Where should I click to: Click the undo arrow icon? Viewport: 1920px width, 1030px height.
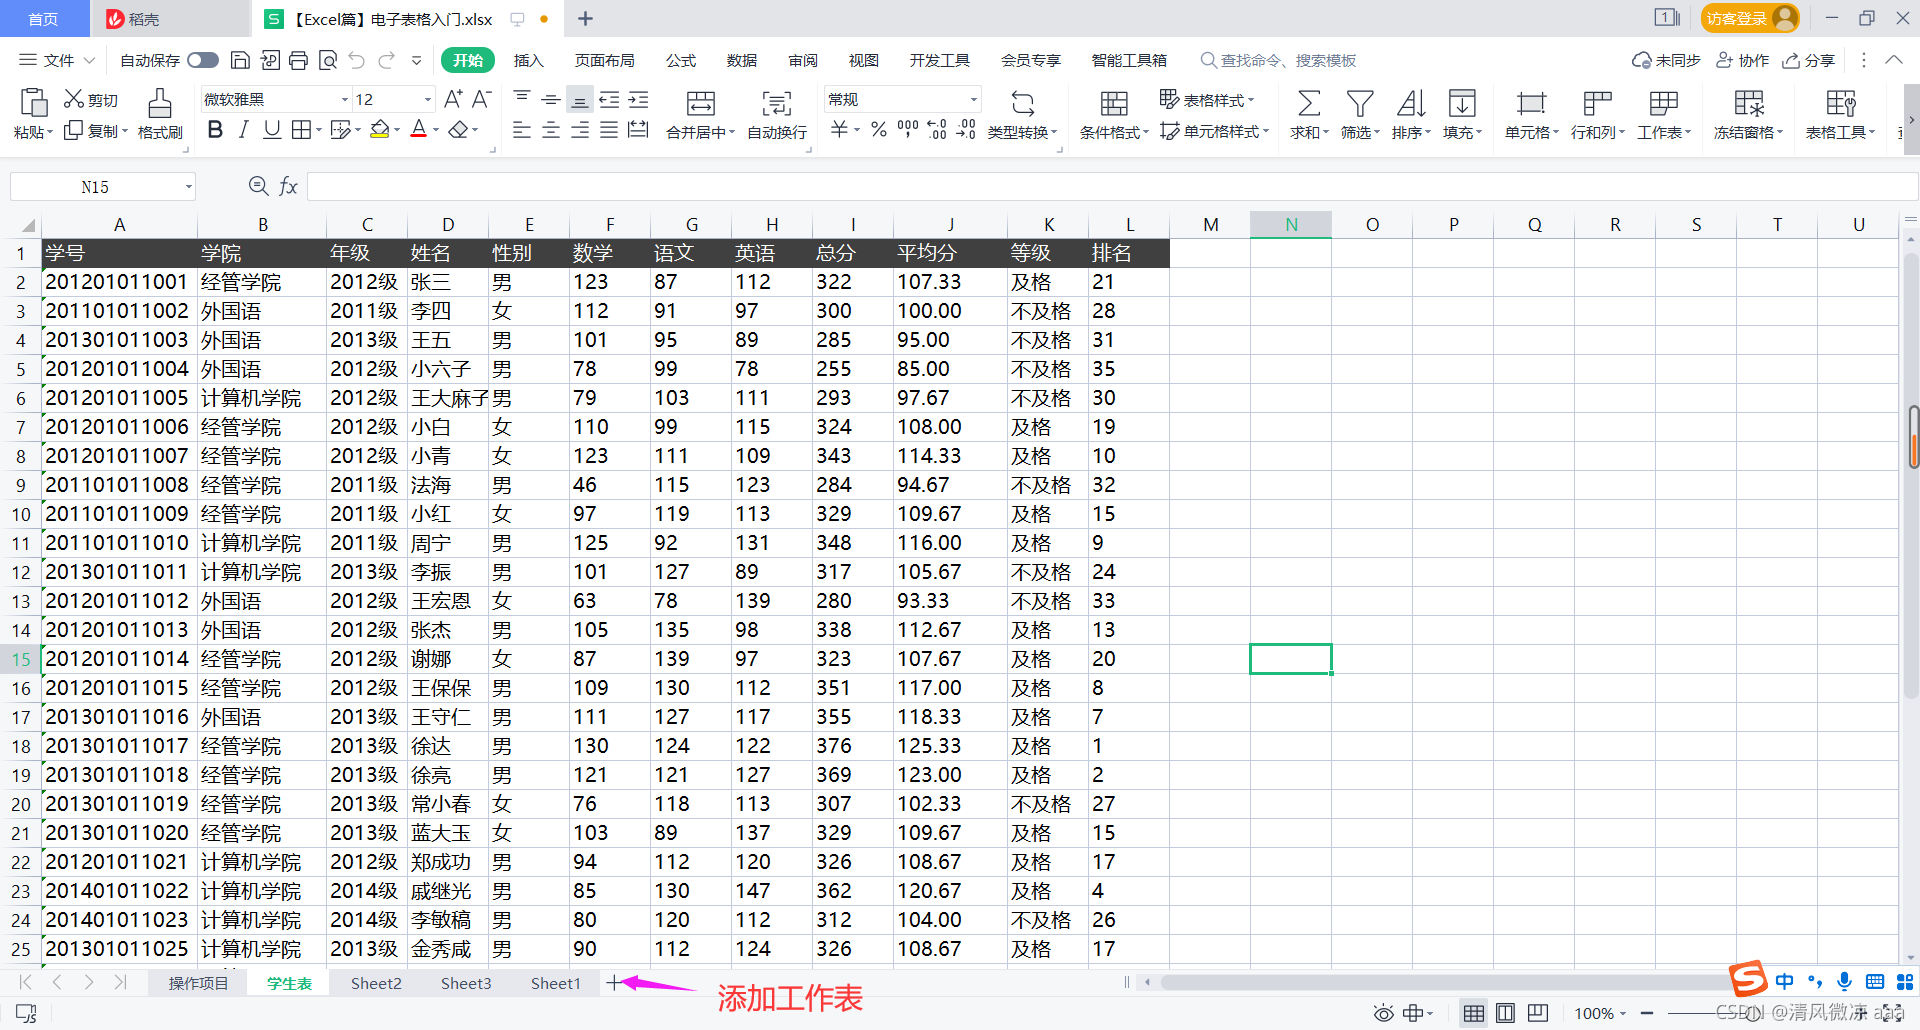357,60
